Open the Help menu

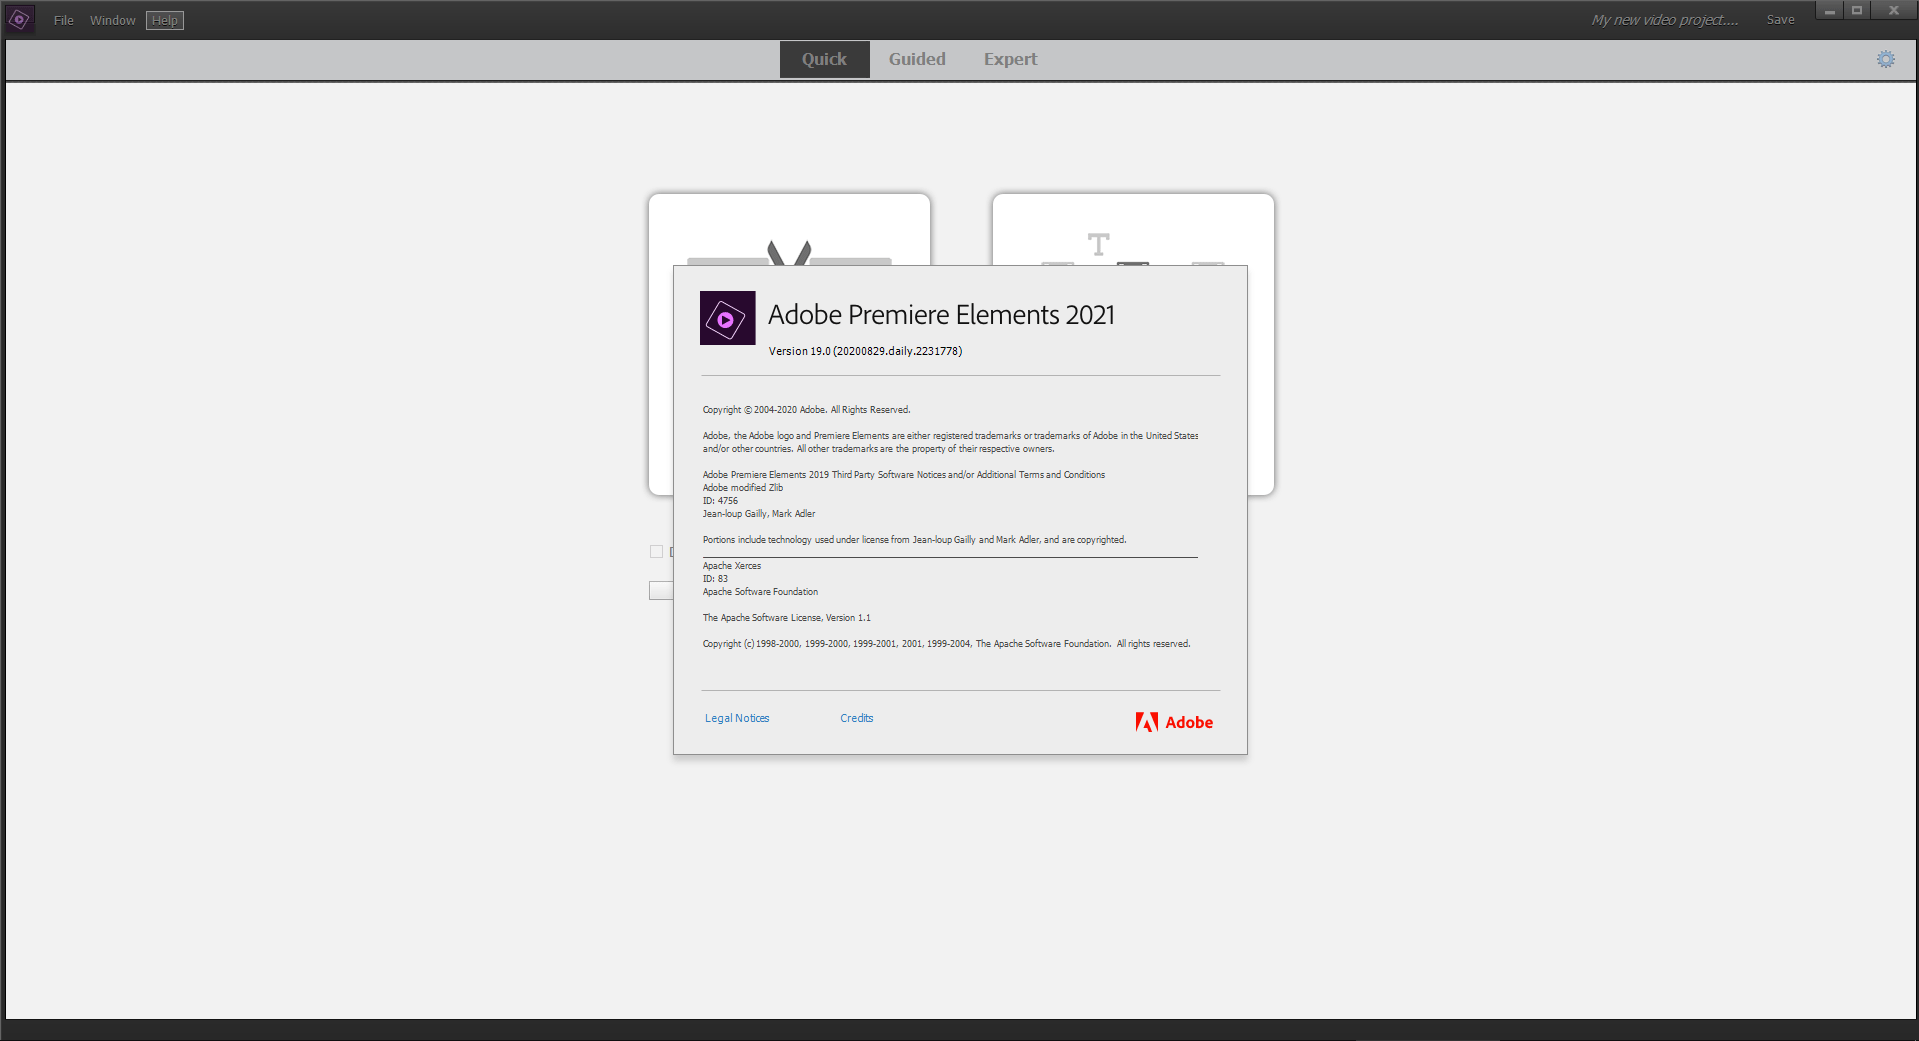(x=165, y=20)
